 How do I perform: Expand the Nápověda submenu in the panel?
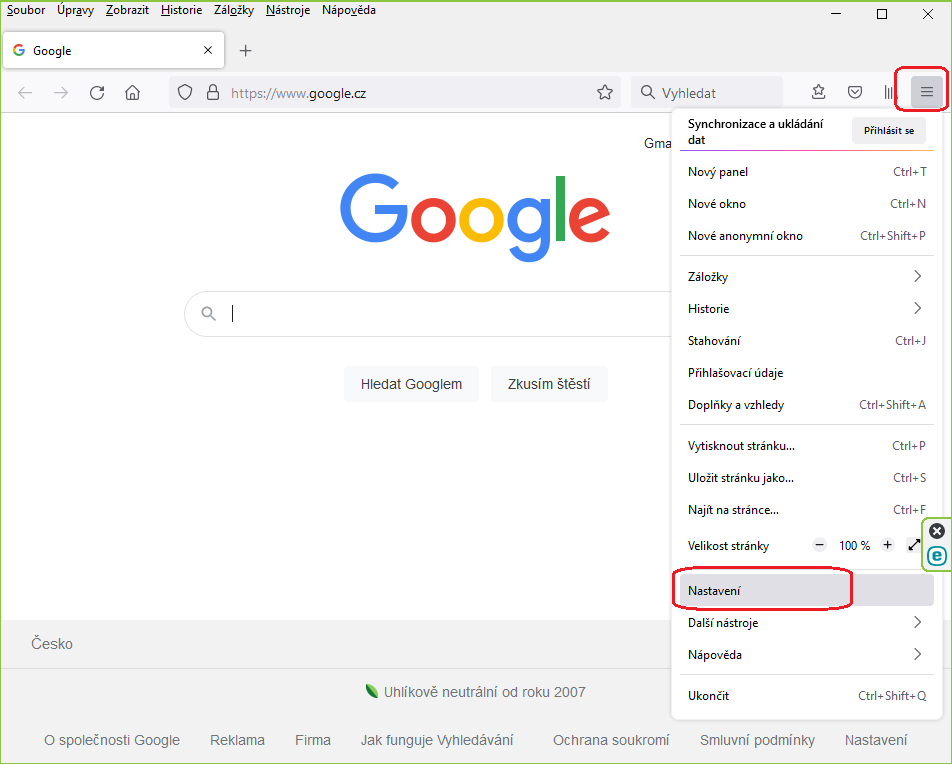(806, 655)
